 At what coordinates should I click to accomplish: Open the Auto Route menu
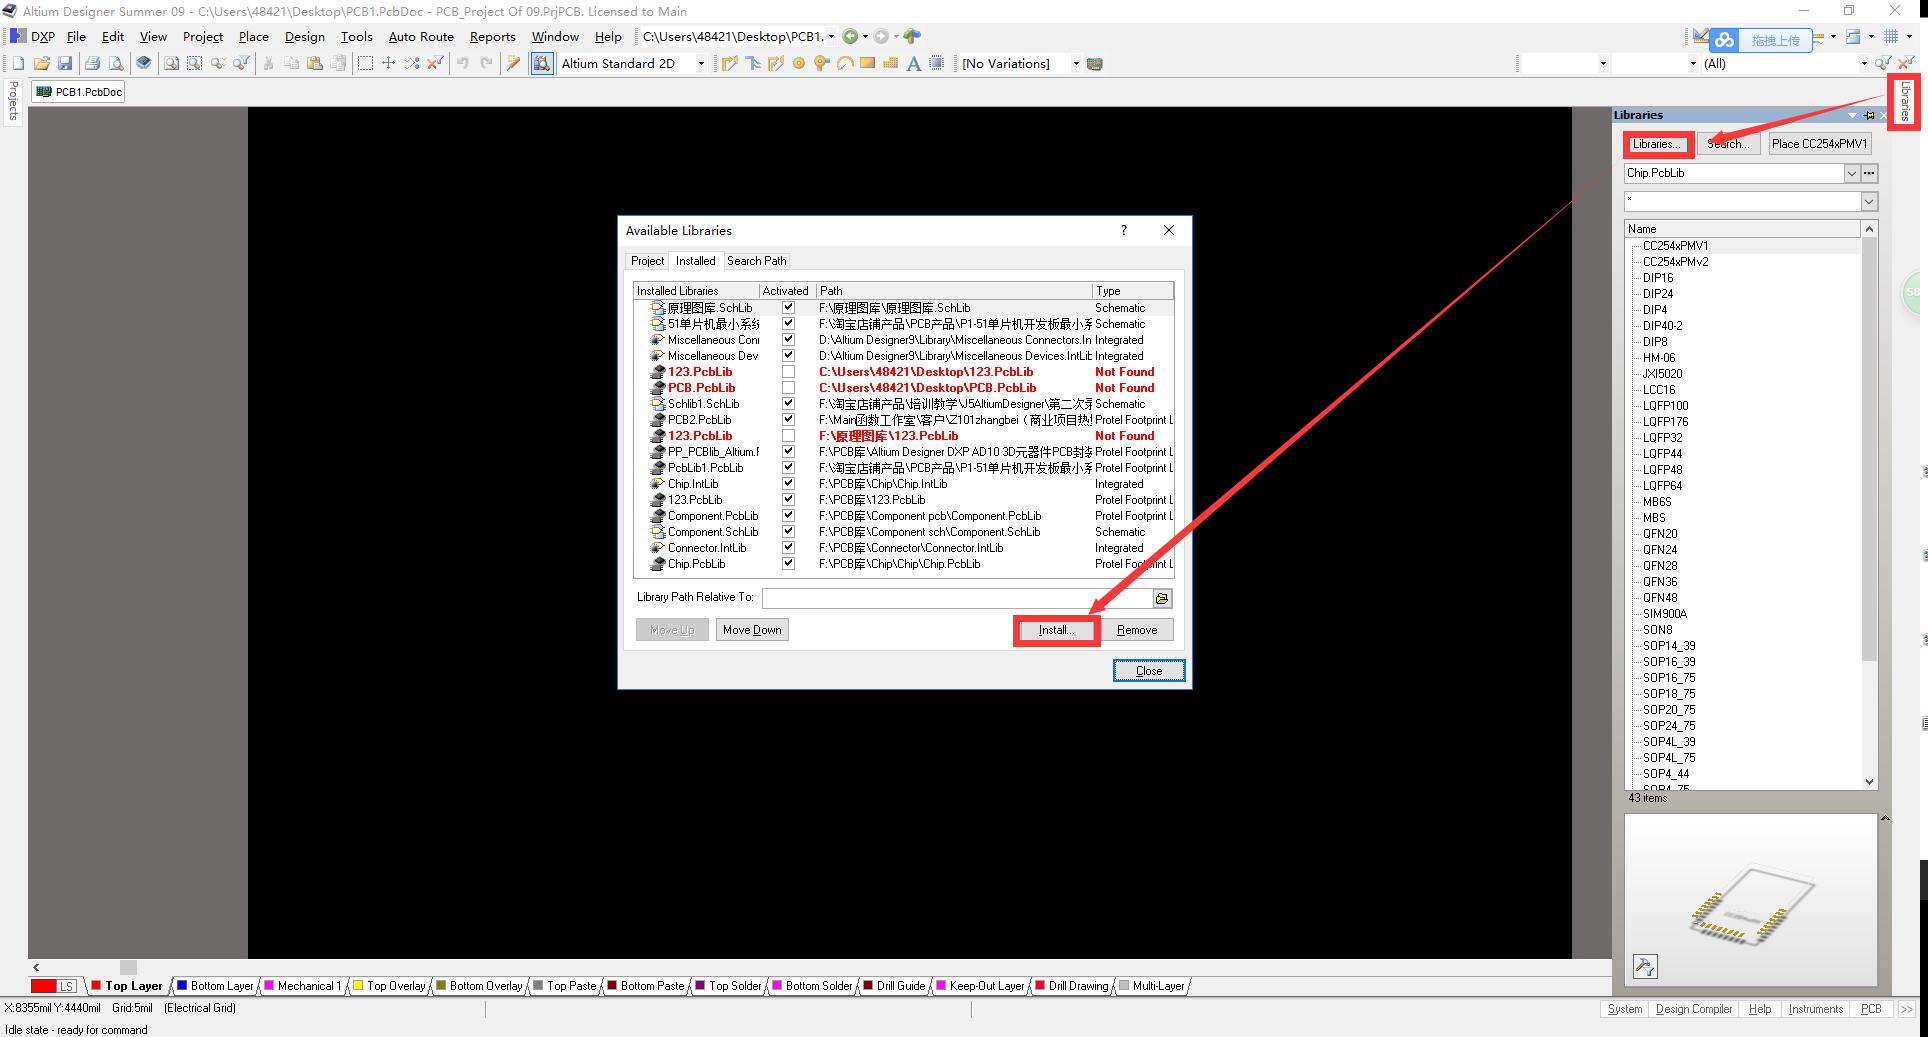[421, 37]
